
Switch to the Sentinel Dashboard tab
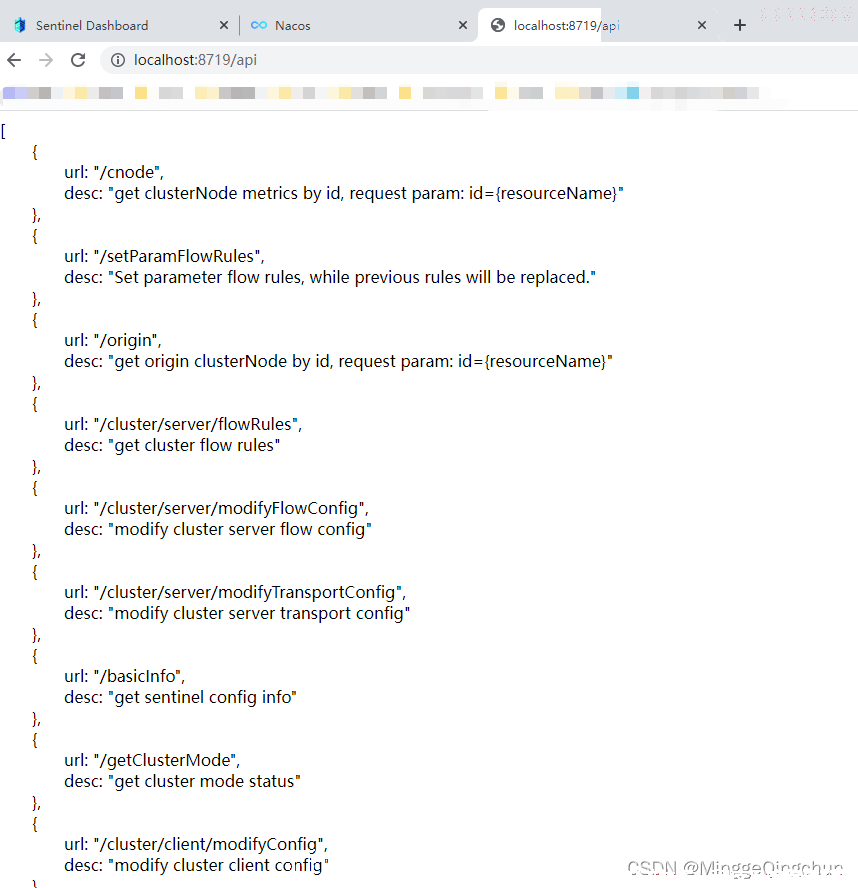(119, 25)
